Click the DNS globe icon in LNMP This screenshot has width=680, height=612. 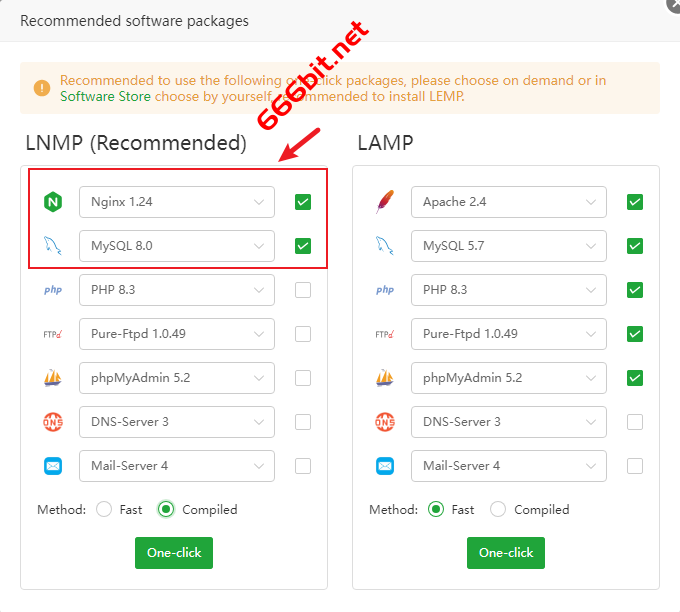(x=53, y=422)
